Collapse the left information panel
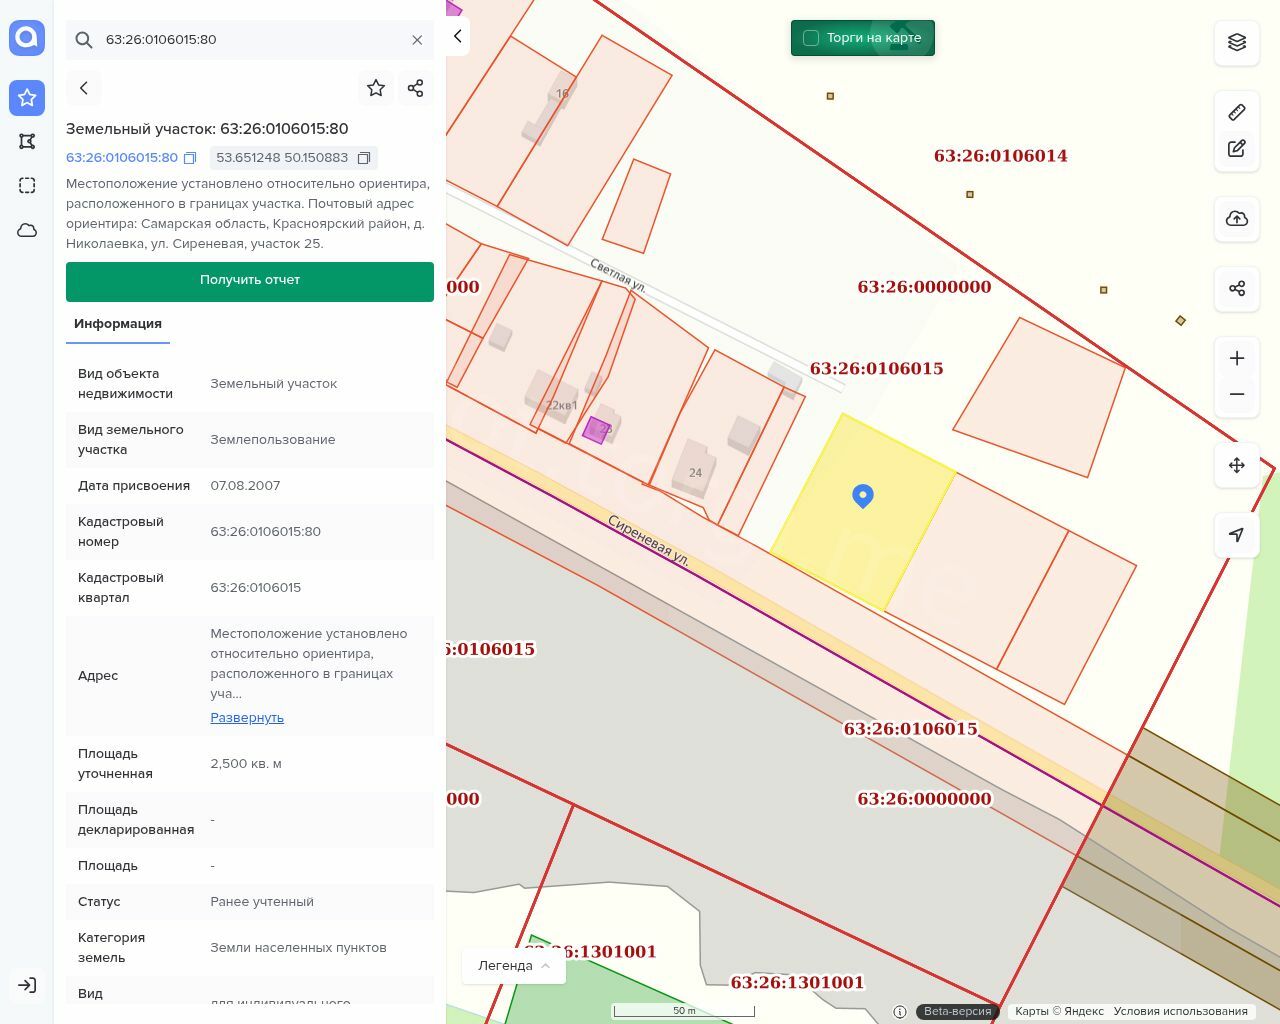This screenshot has height=1024, width=1280. 457,36
